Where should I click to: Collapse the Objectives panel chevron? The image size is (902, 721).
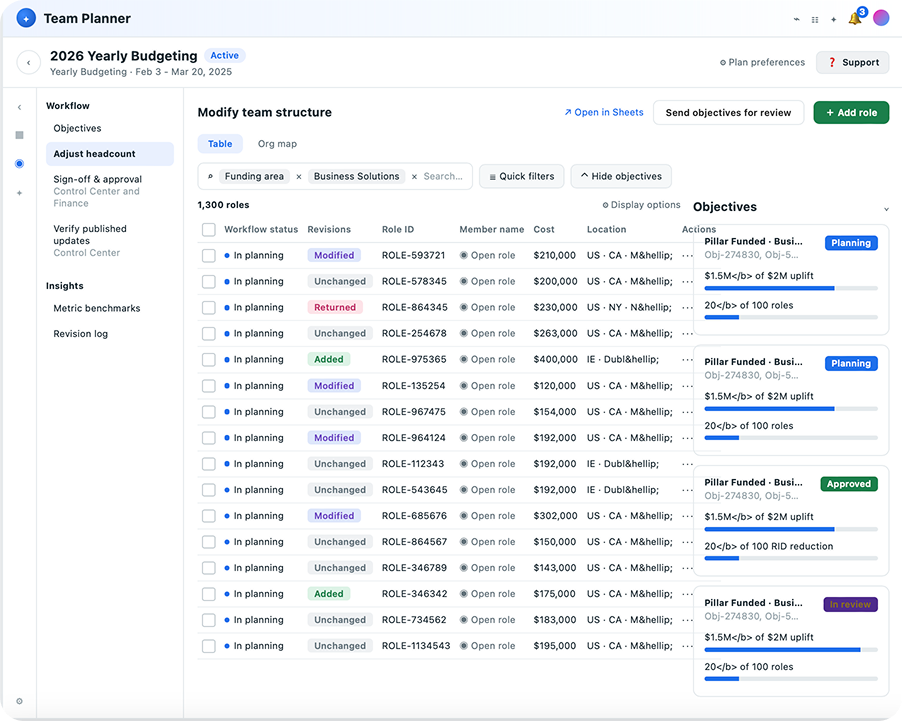[x=886, y=209]
